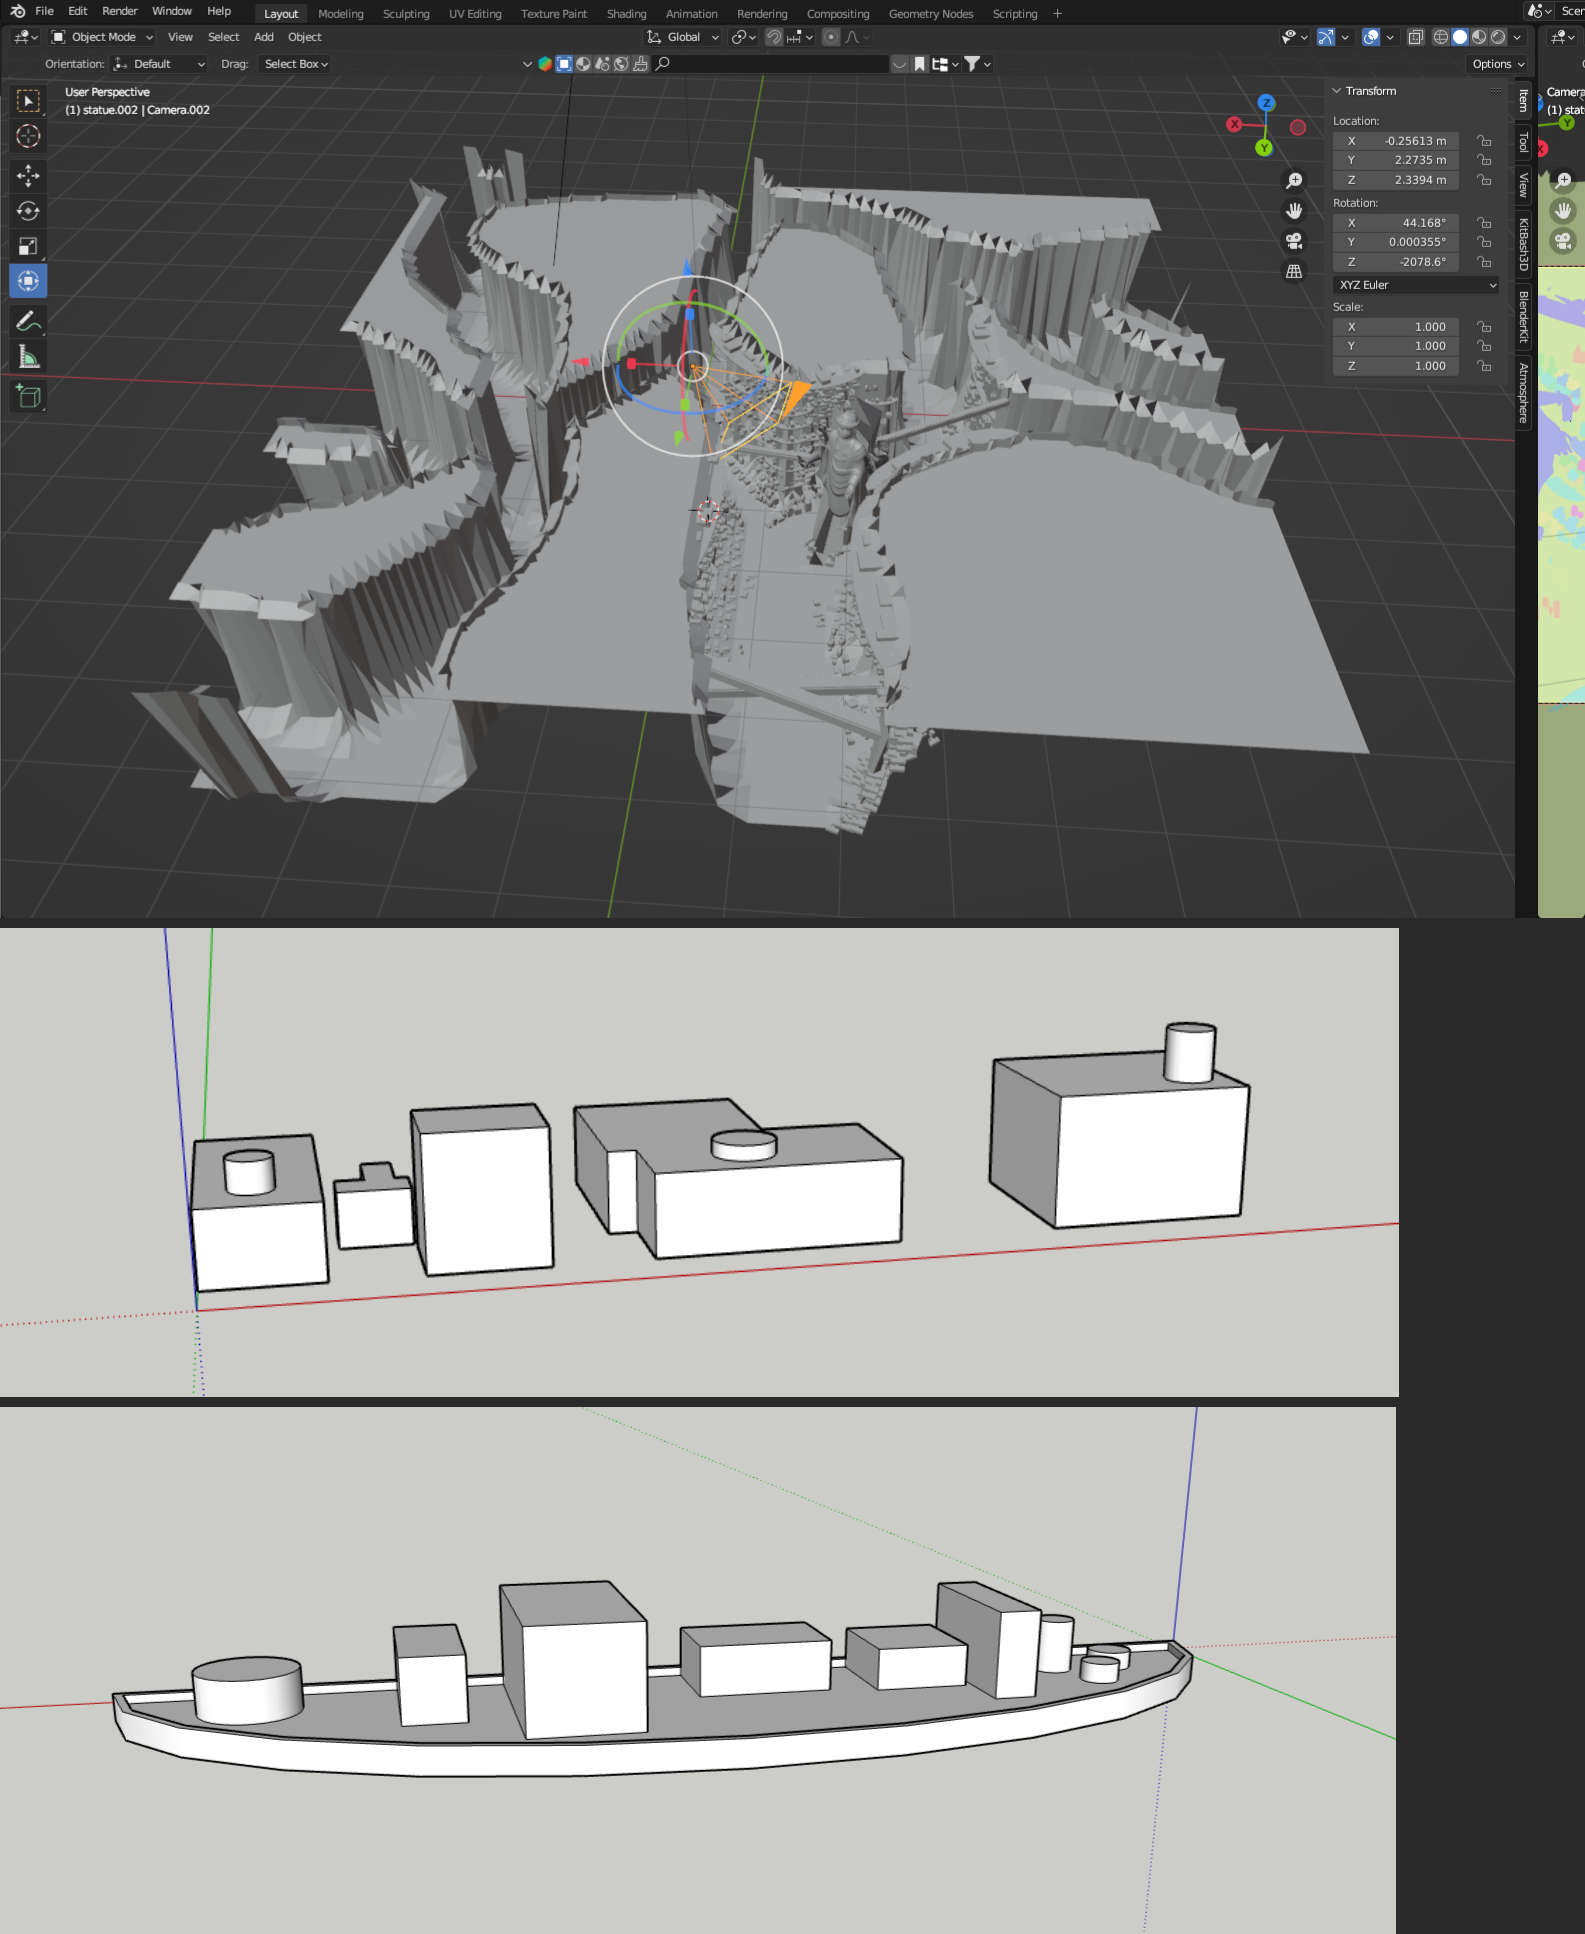The image size is (1585, 1934).
Task: Click the blue Z axis on navigation gizmo
Action: coord(1266,103)
